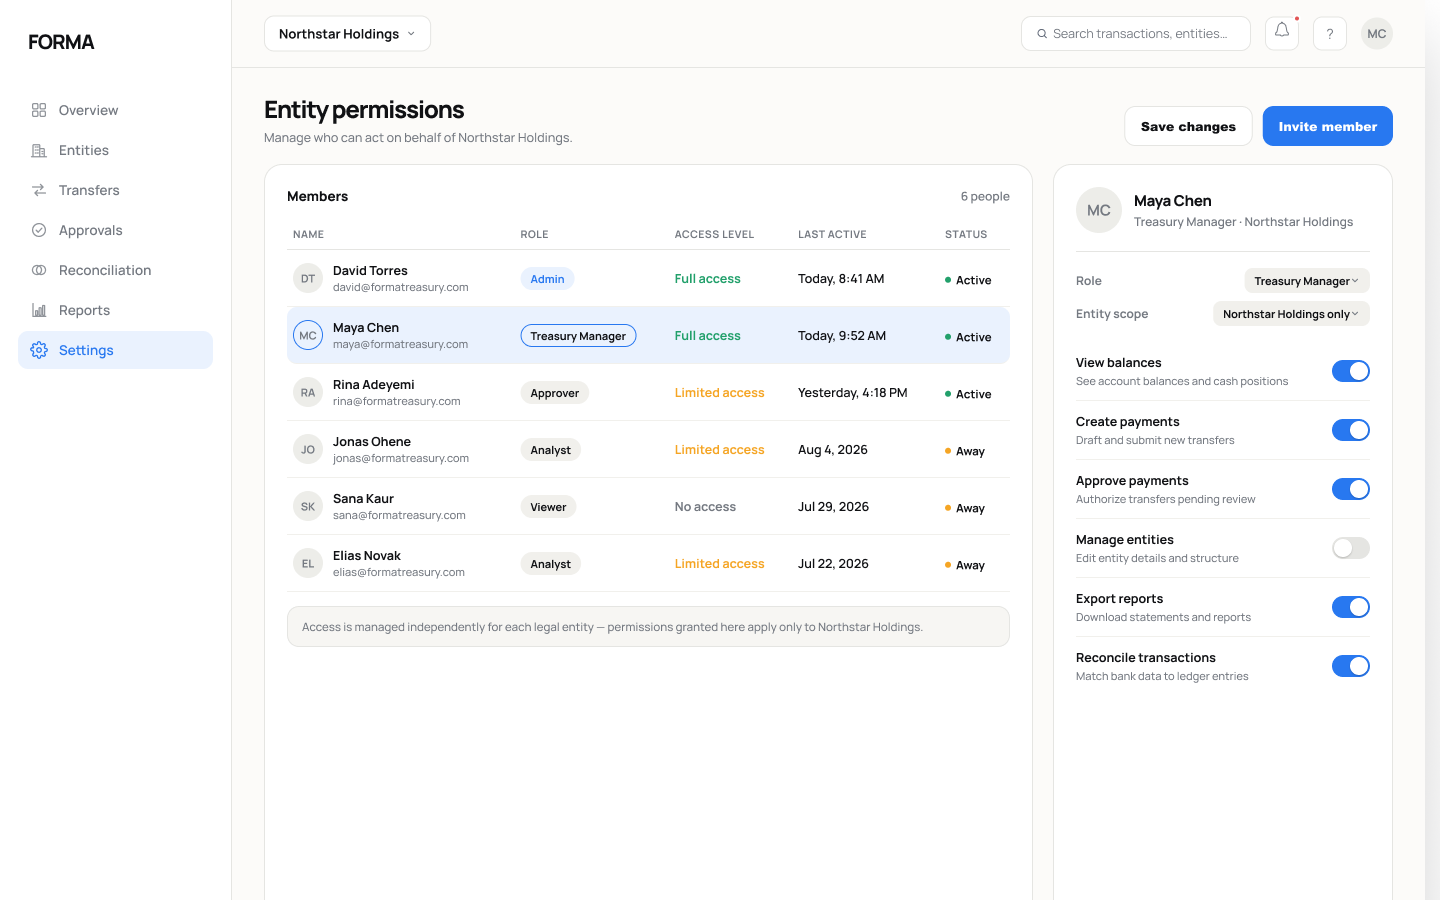Navigate to Reports
1440x900 pixels.
(115, 310)
